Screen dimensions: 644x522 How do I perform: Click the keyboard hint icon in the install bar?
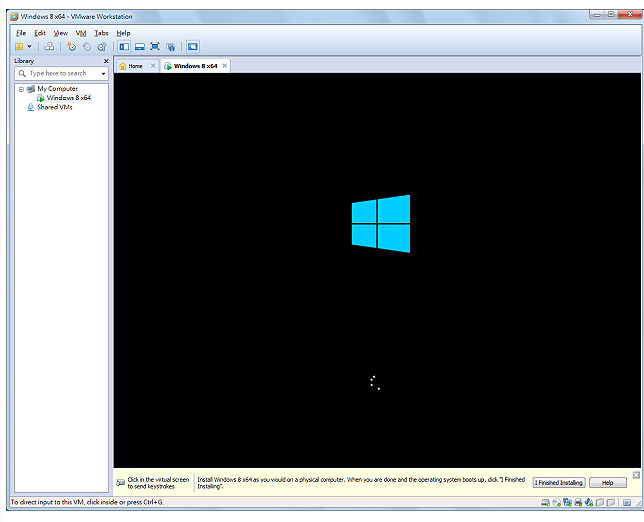[120, 483]
